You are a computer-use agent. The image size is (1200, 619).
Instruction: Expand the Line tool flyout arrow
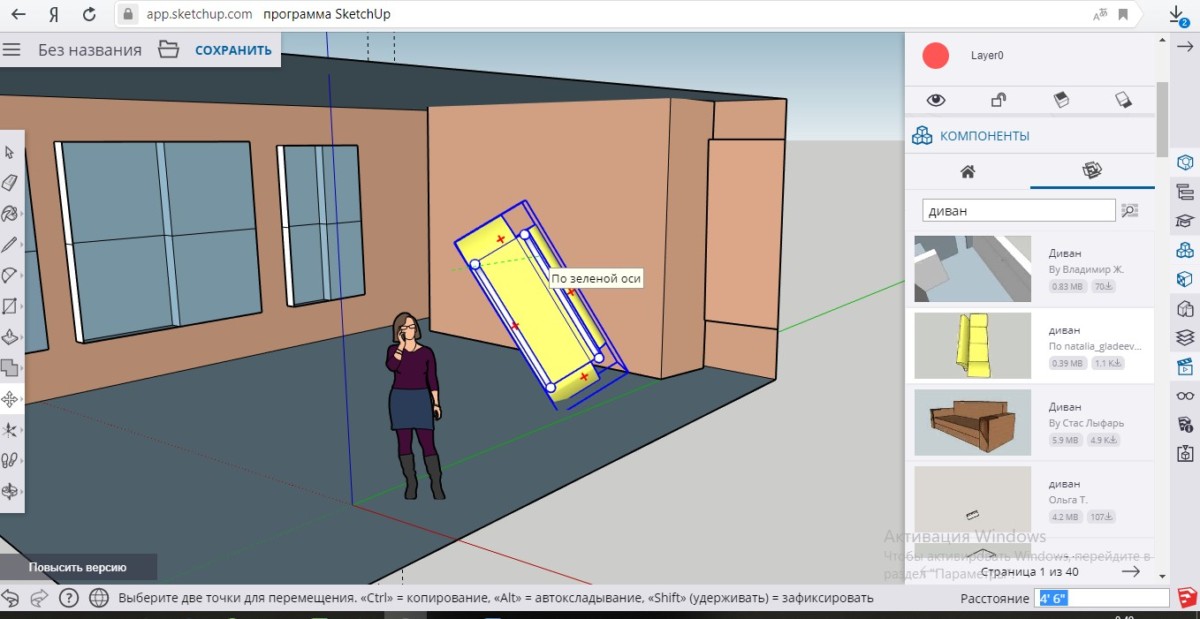click(20, 245)
